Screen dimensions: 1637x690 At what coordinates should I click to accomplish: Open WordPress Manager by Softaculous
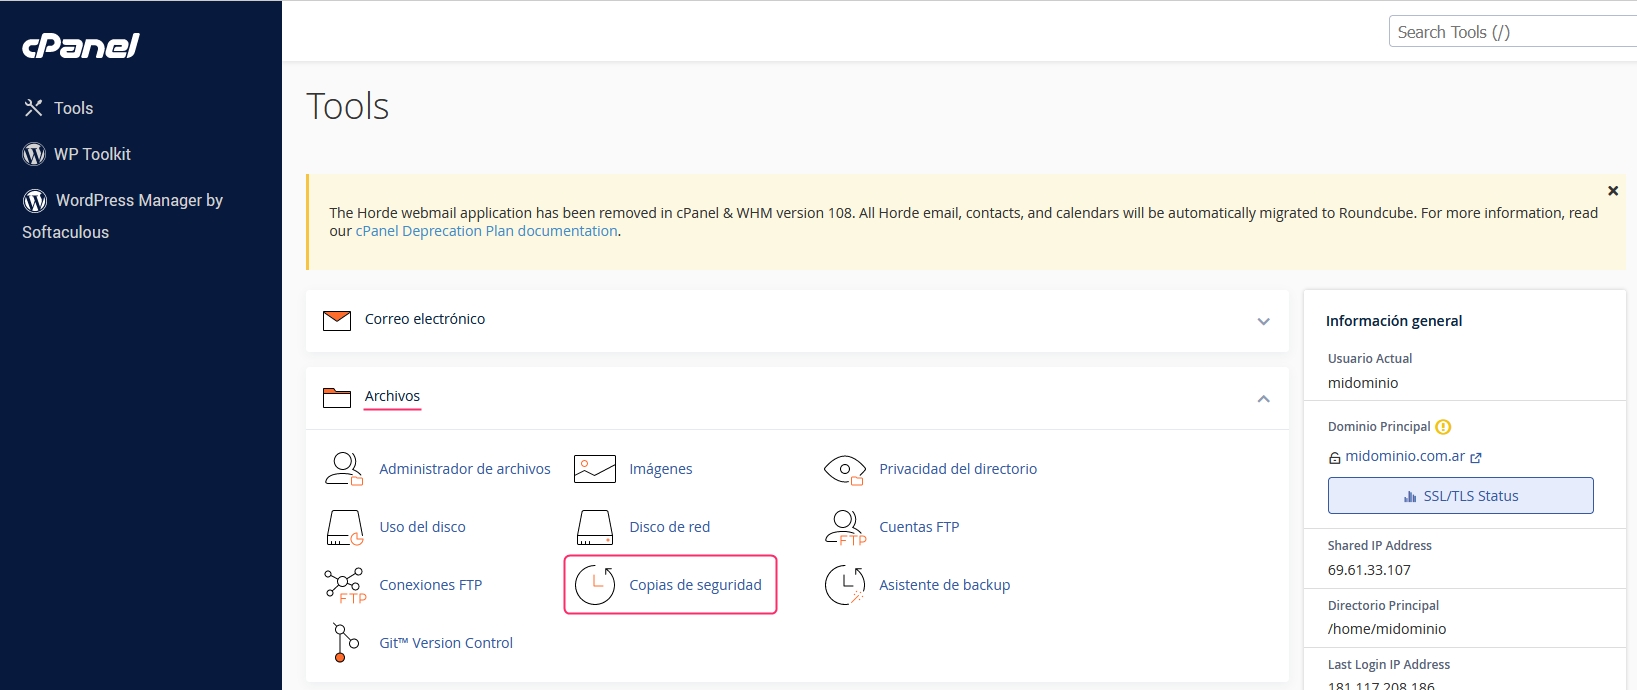tap(138, 201)
